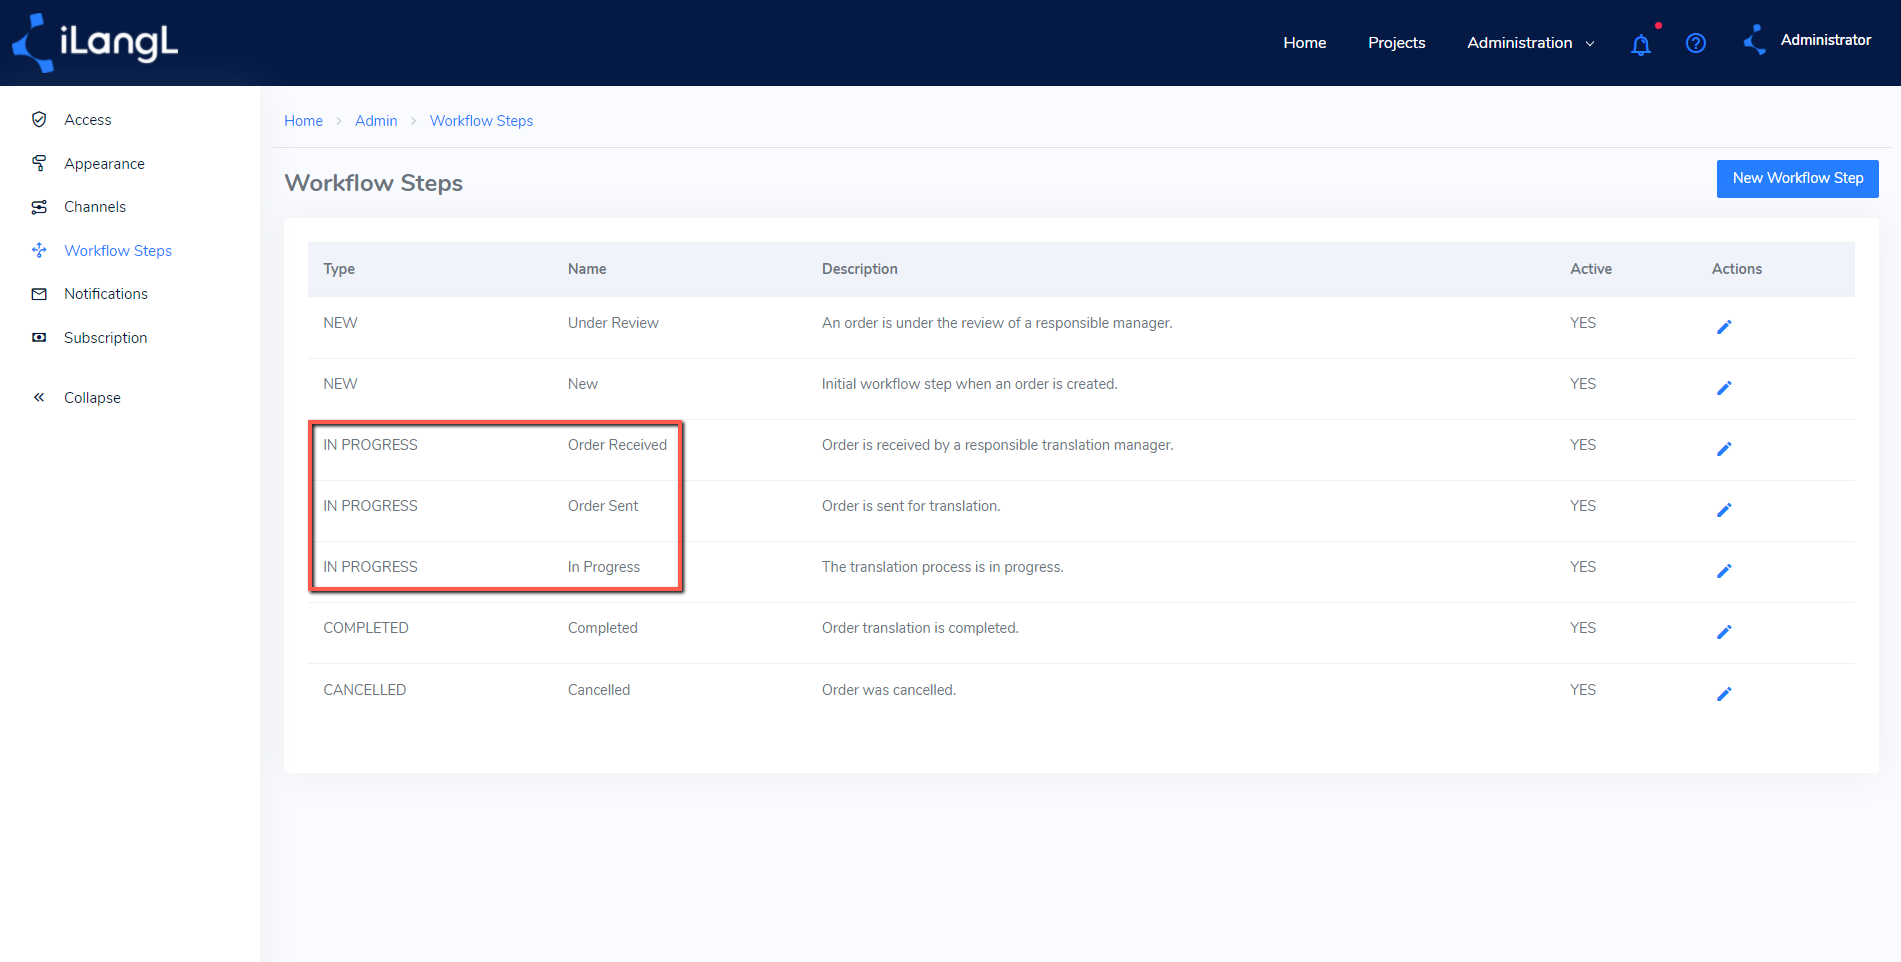
Task: Click the Workflow Steps page heading
Action: pyautogui.click(x=374, y=183)
